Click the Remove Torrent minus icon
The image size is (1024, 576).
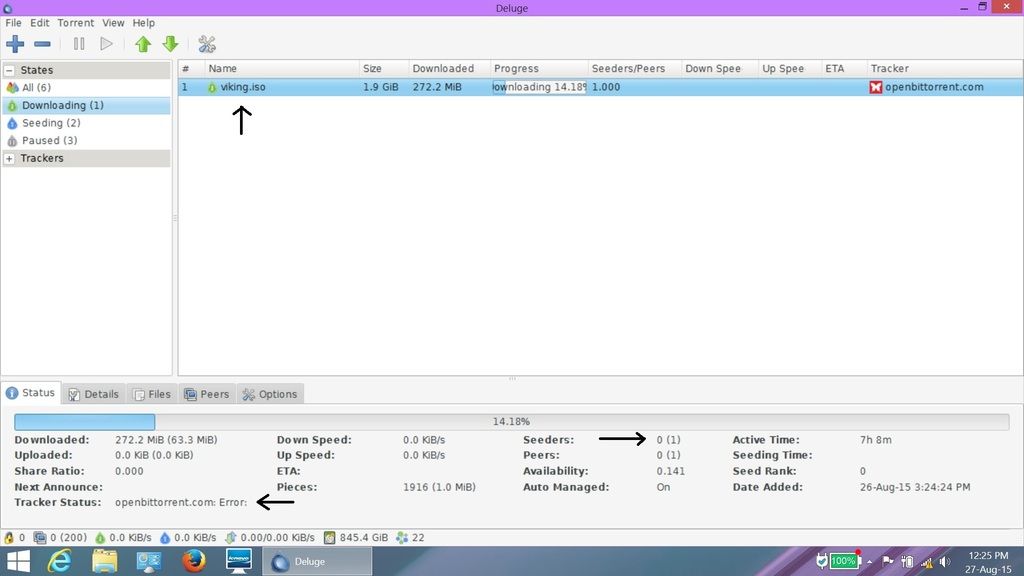tap(43, 44)
